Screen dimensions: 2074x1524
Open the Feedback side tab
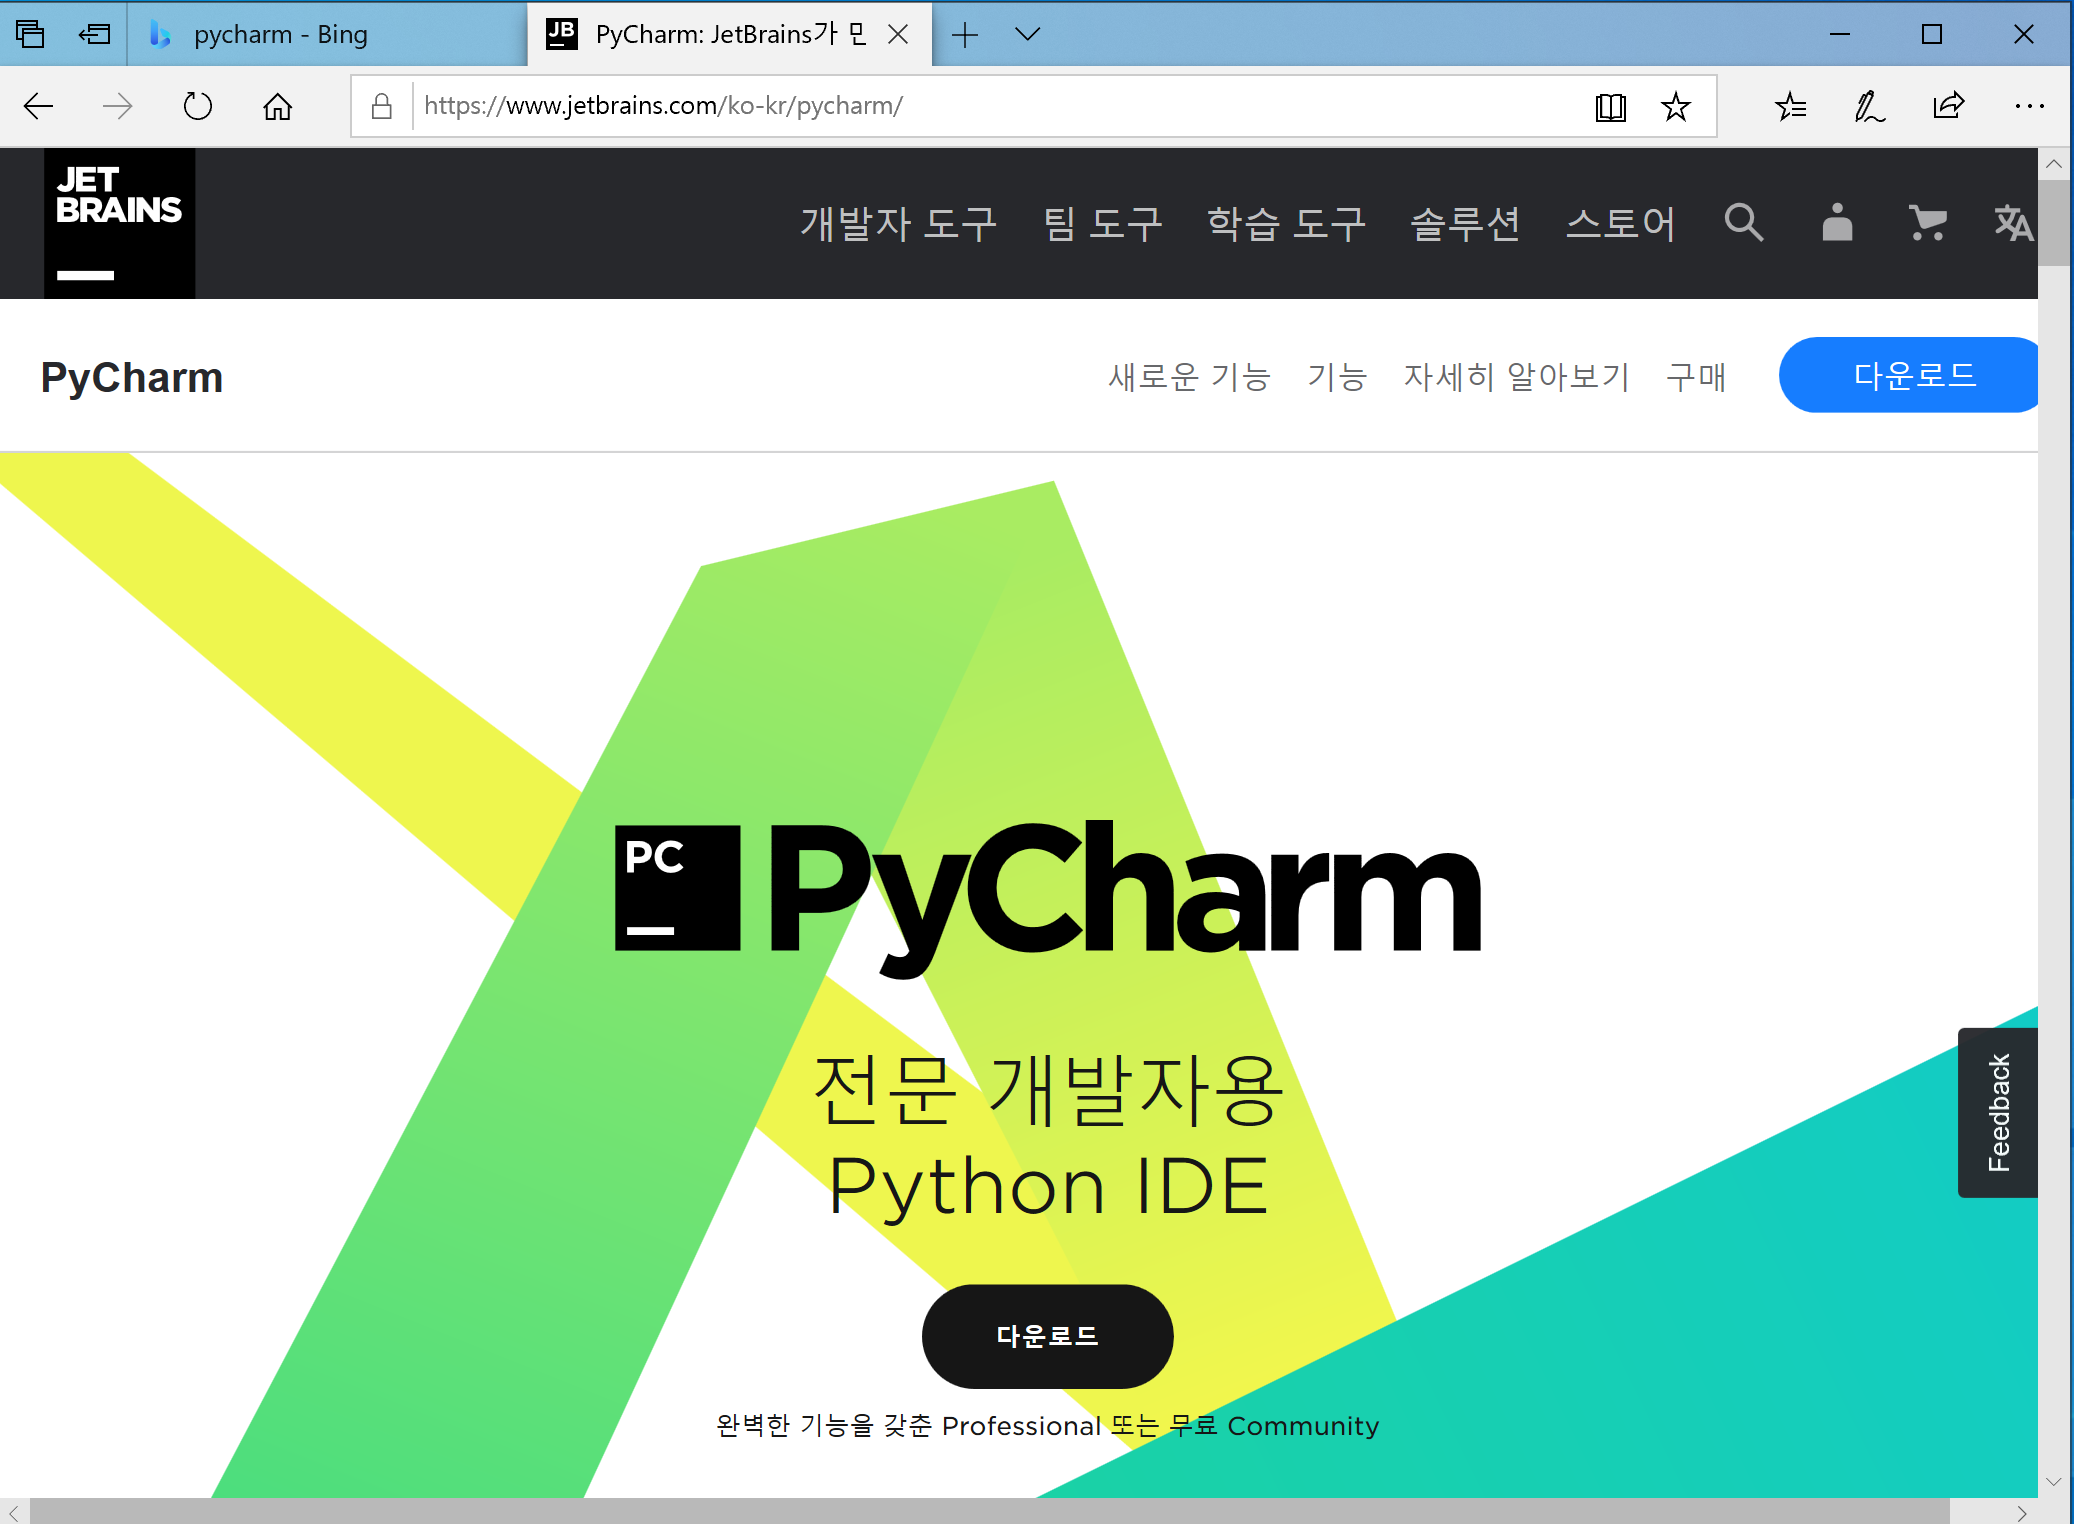coord(1997,1112)
